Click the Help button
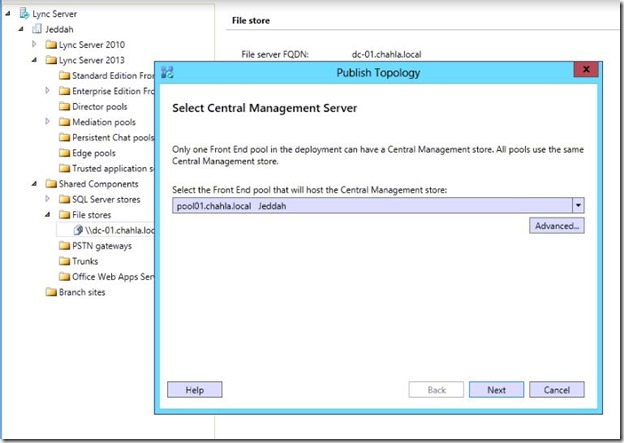Viewport: 624px width, 443px height. click(195, 390)
